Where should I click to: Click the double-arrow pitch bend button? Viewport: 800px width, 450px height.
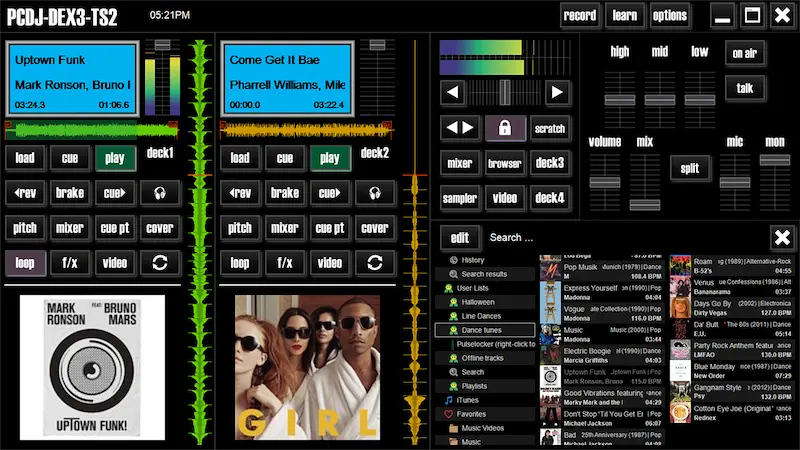(460, 128)
